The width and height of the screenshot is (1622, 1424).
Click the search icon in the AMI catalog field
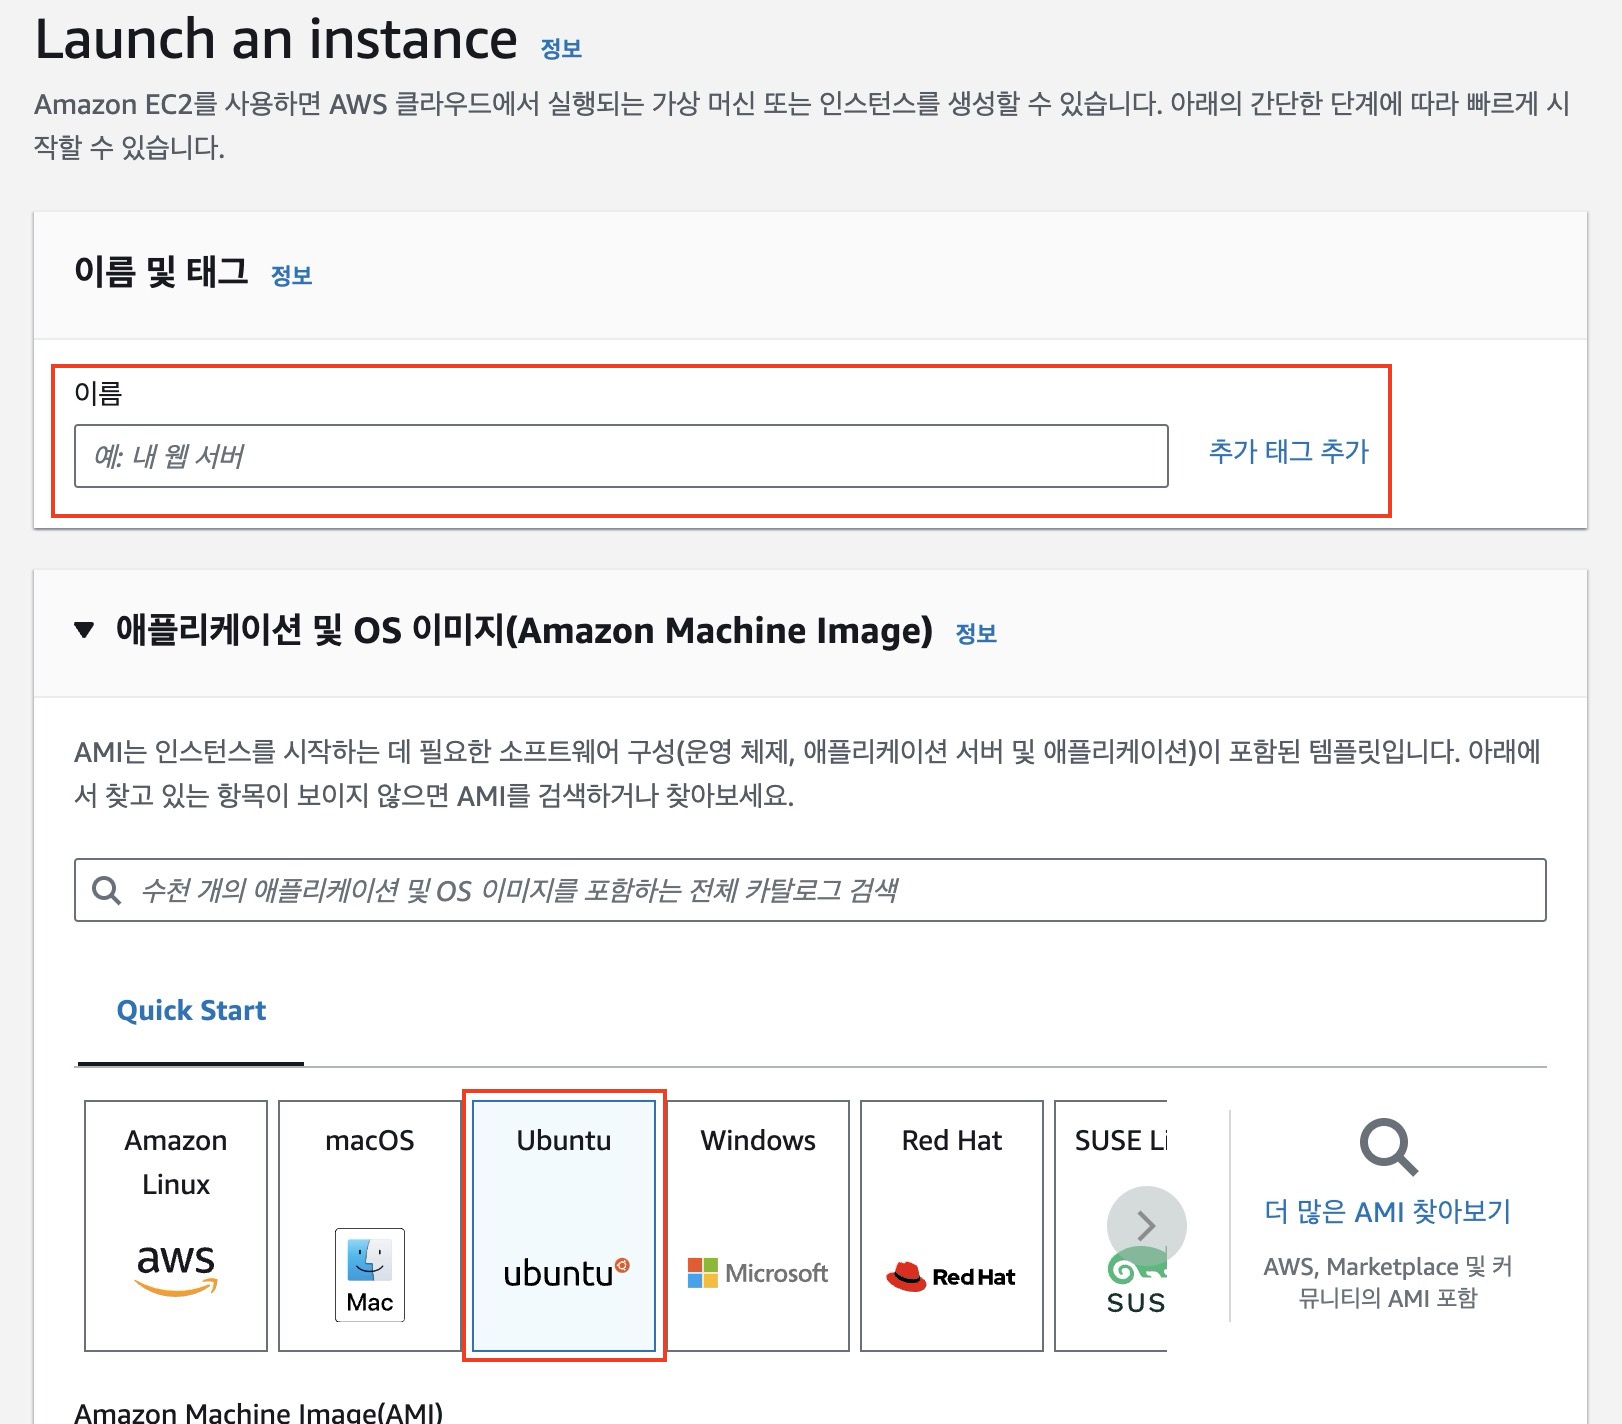tap(106, 890)
